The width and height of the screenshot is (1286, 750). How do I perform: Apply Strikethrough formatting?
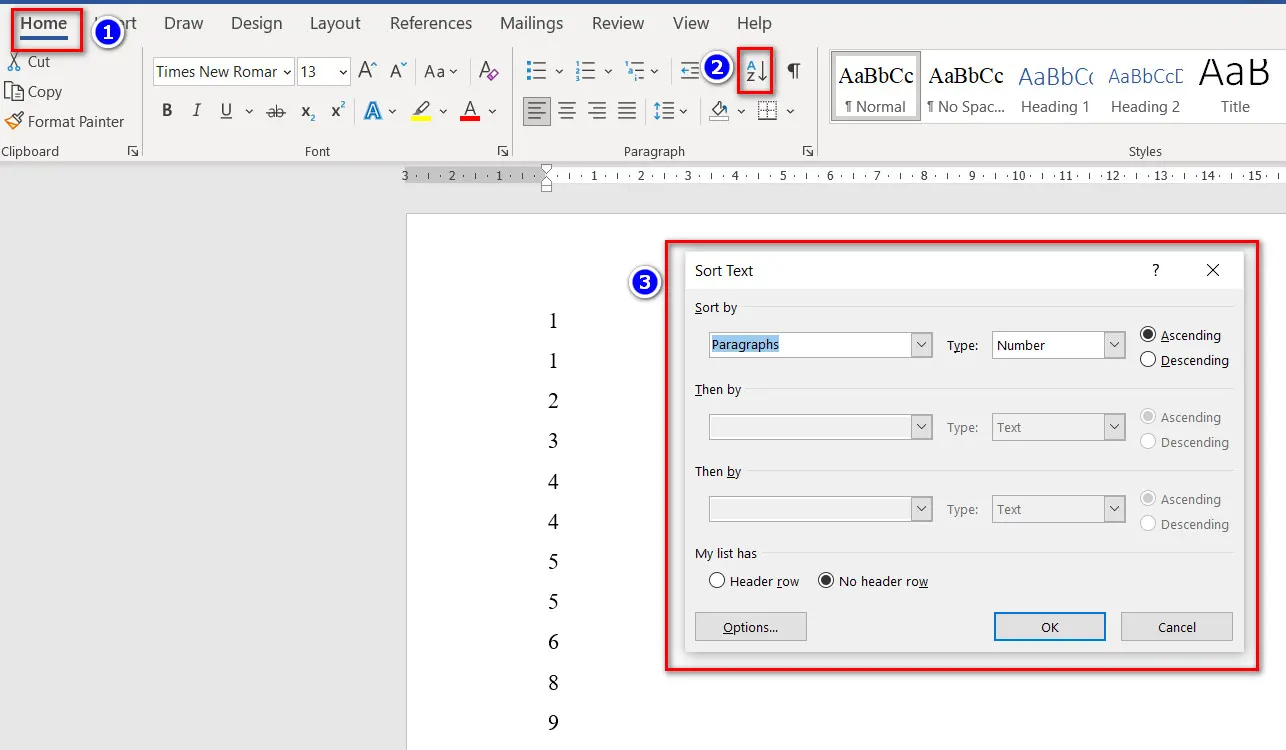click(276, 111)
